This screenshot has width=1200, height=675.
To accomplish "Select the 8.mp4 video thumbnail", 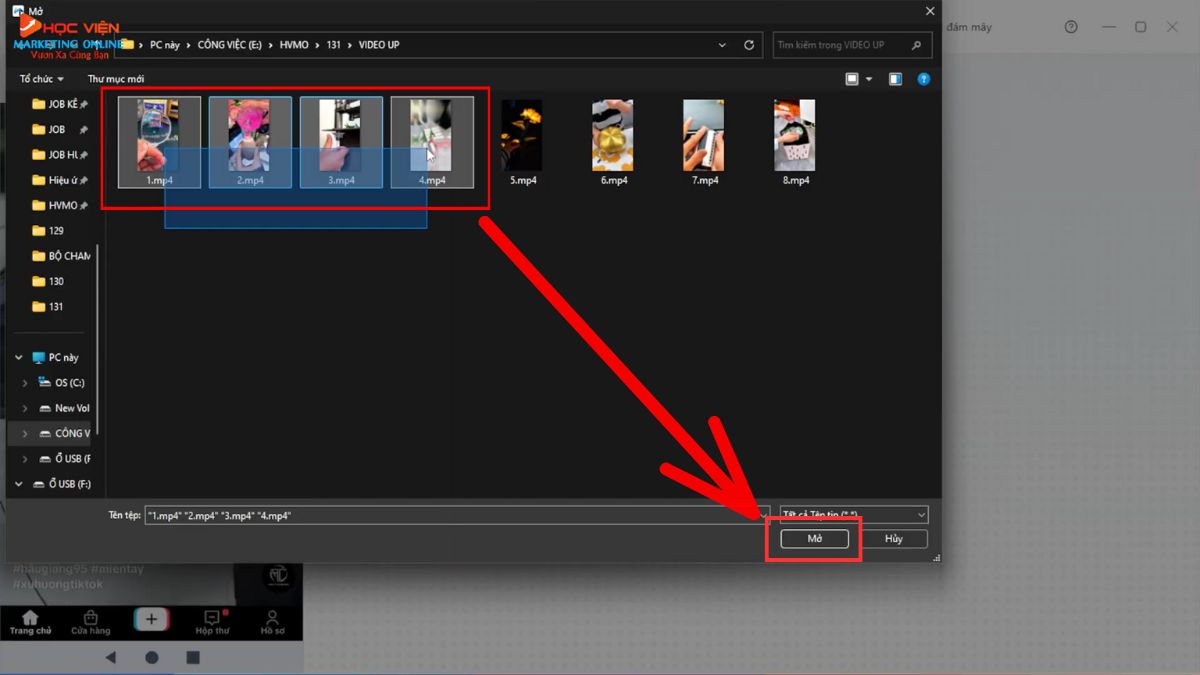I will 795,142.
